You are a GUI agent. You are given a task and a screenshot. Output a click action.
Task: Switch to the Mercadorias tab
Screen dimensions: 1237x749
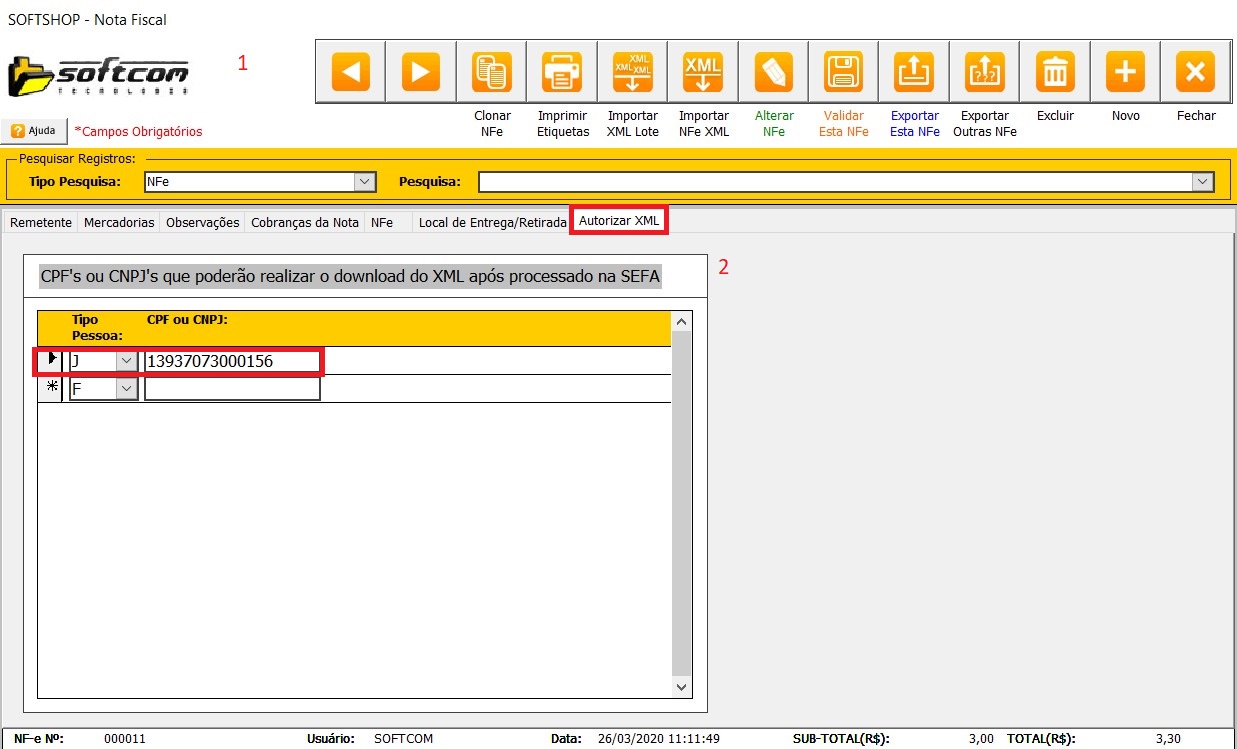[119, 223]
